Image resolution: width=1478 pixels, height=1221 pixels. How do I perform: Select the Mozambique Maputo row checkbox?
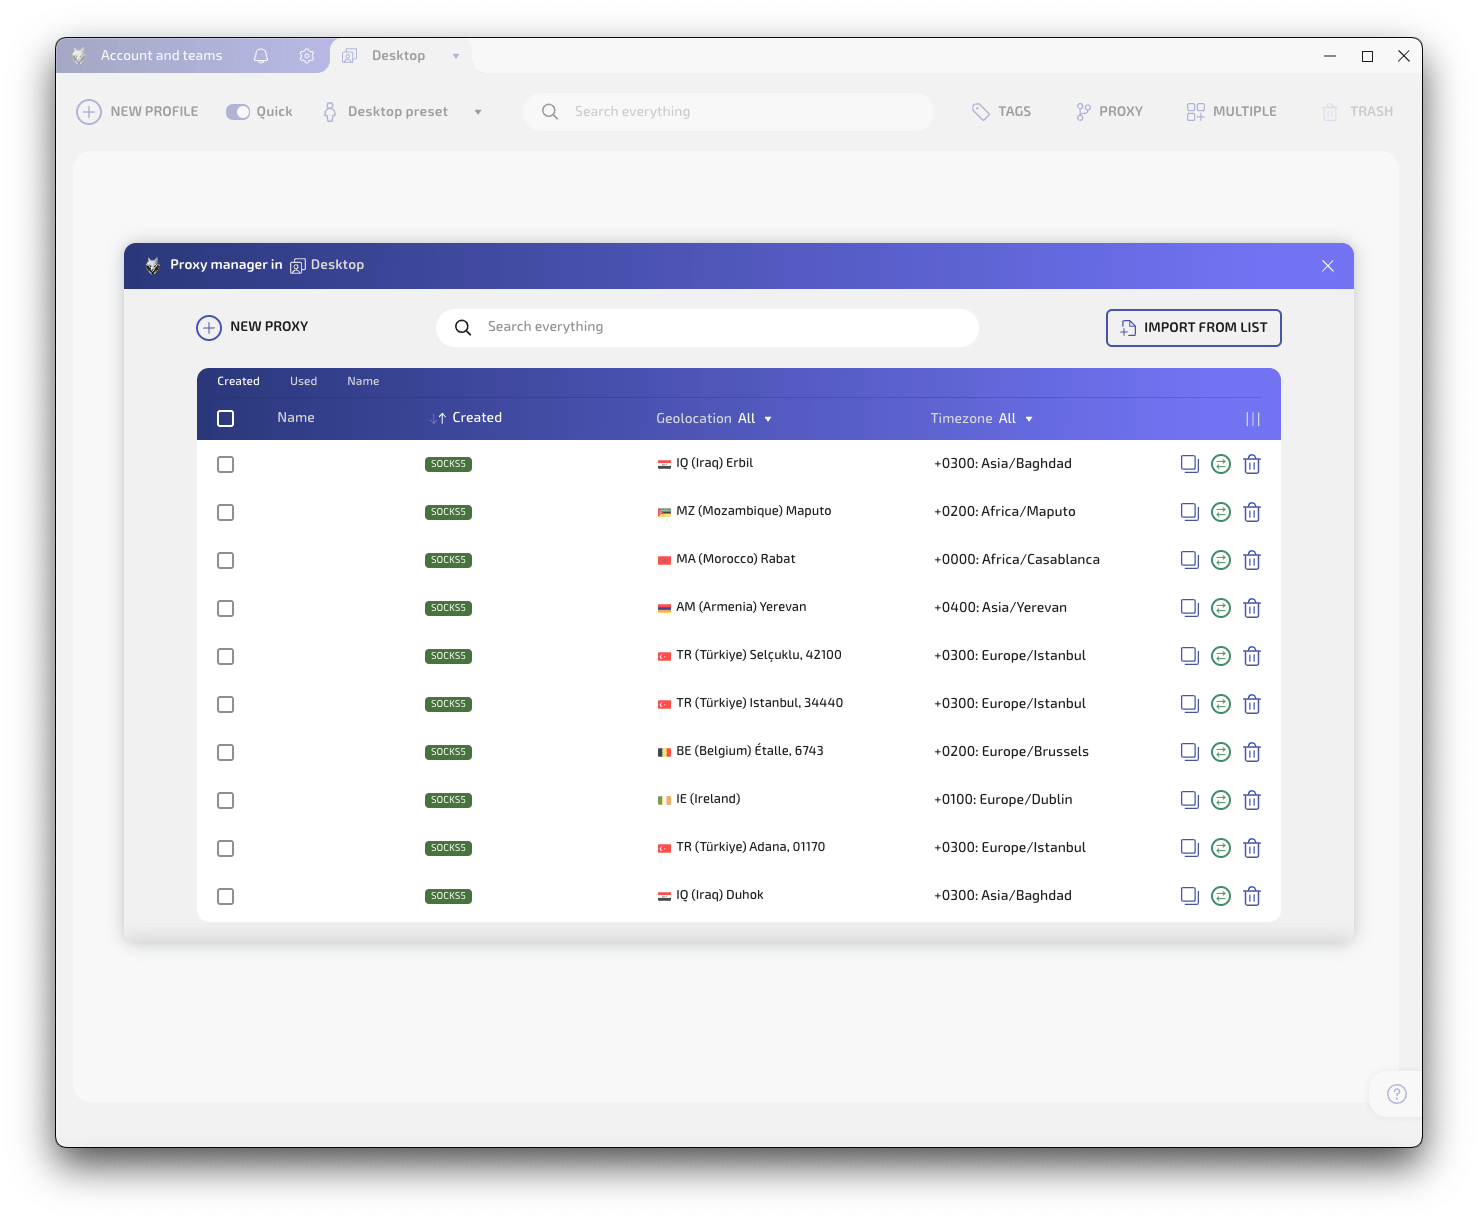pyautogui.click(x=226, y=512)
